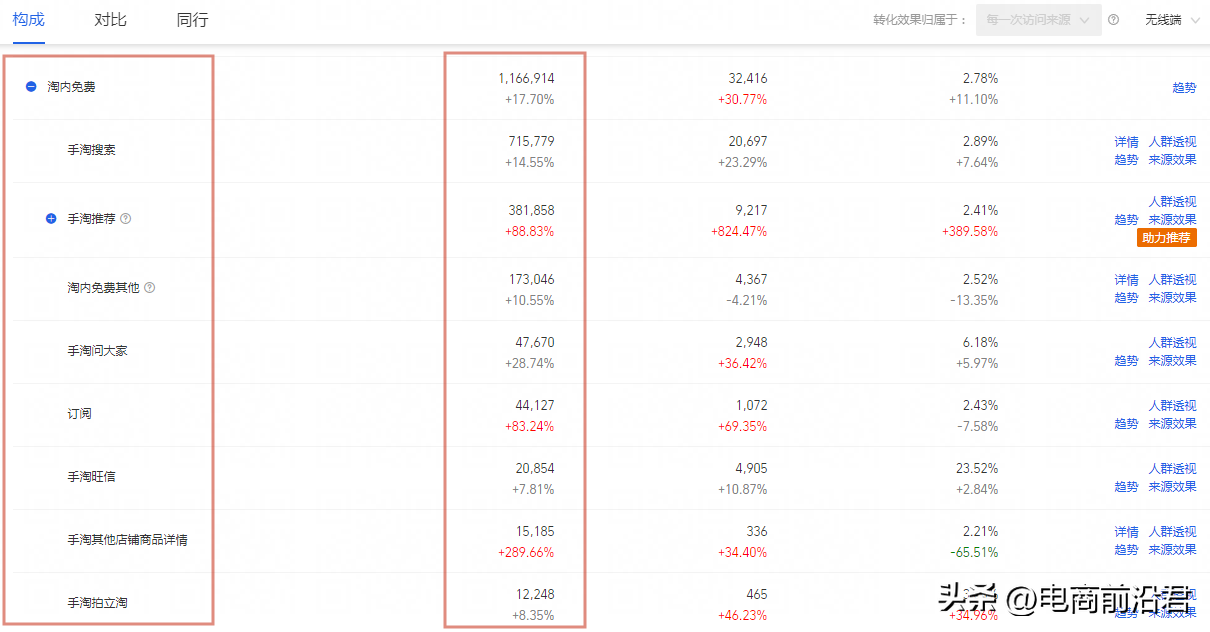
Task: Open 趋势 link for 手淘问大家 row
Action: [1126, 361]
